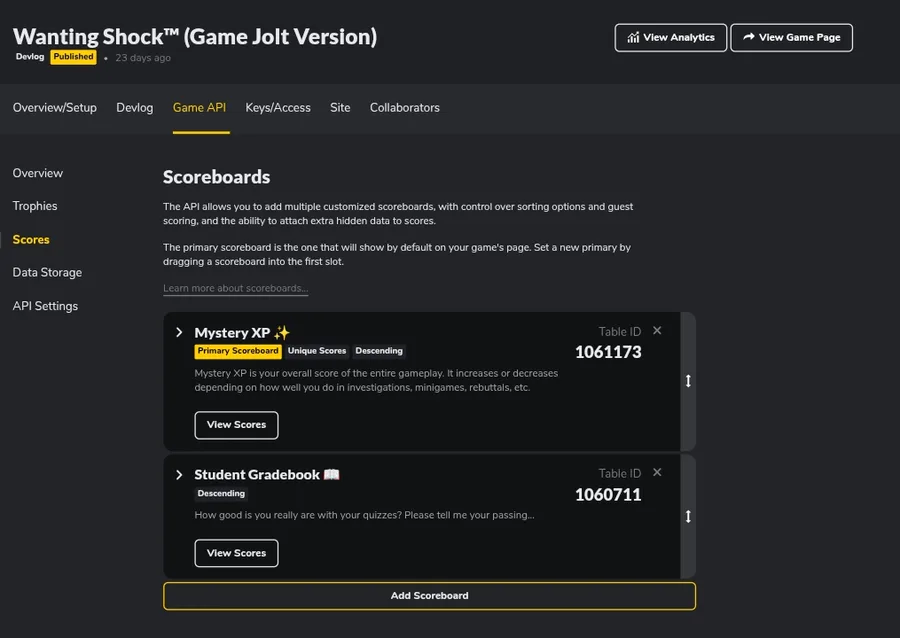Open the Keys/Access tab
900x638 pixels.
(278, 108)
